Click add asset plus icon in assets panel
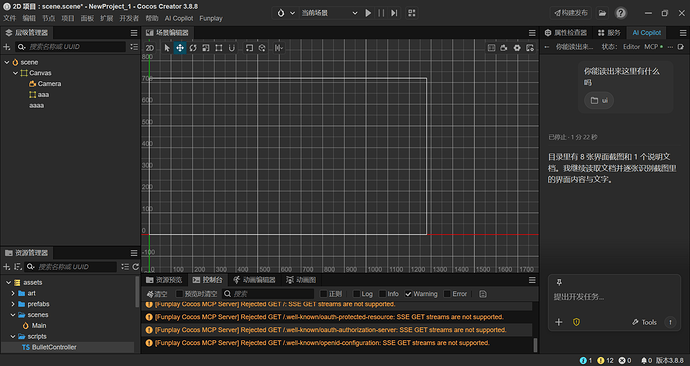The image size is (690, 366). pyautogui.click(x=7, y=267)
